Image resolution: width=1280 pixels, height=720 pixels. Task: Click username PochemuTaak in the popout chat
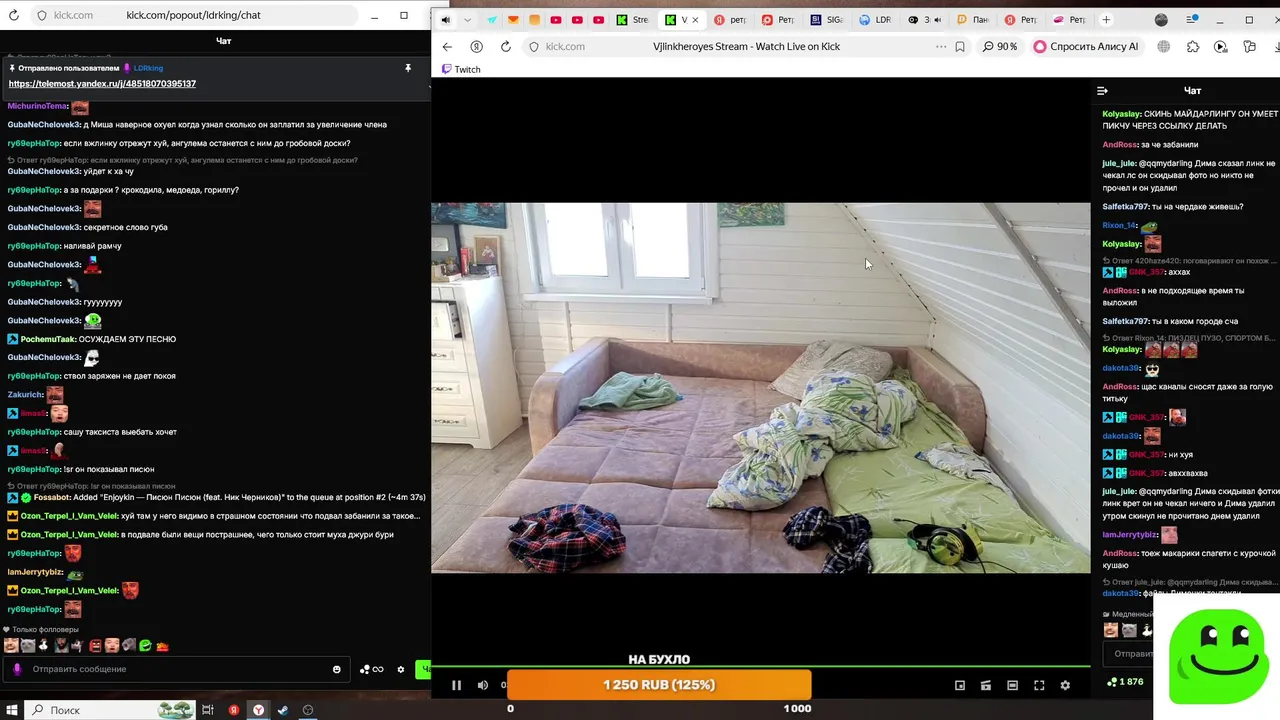(46, 339)
